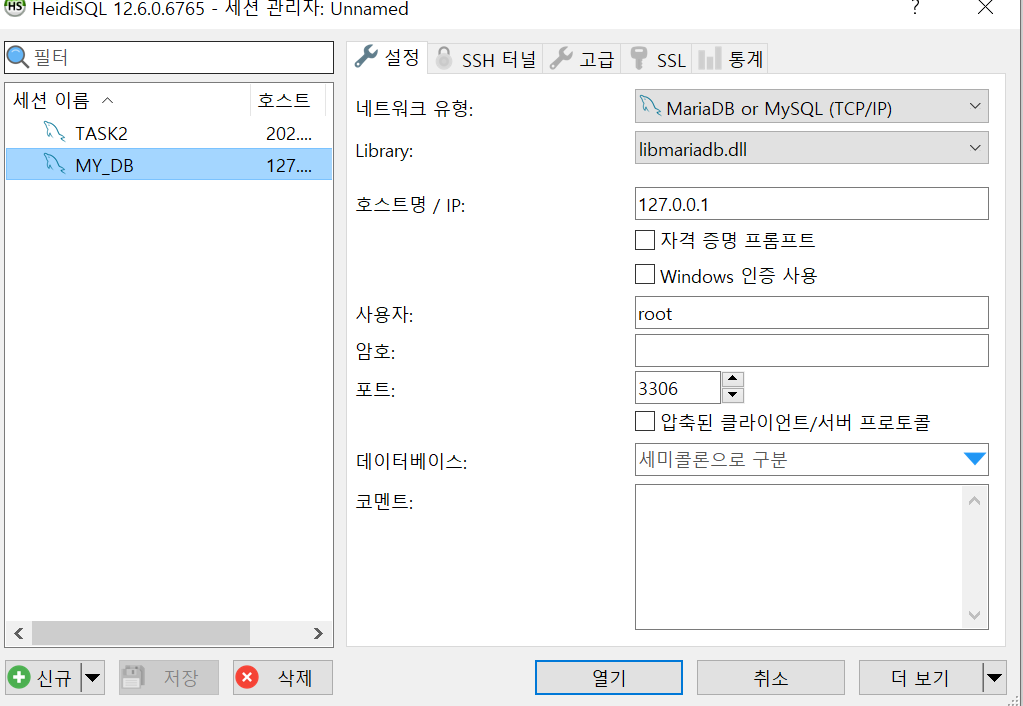This screenshot has height=706, width=1023.
Task: Click the comment box scroll up arrow
Action: (x=974, y=500)
